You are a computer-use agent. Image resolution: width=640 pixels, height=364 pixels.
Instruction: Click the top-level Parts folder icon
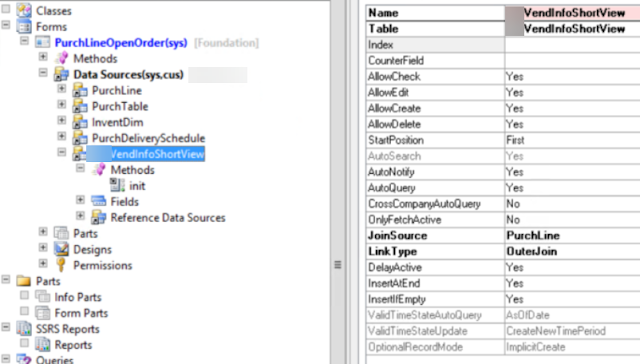point(24,281)
